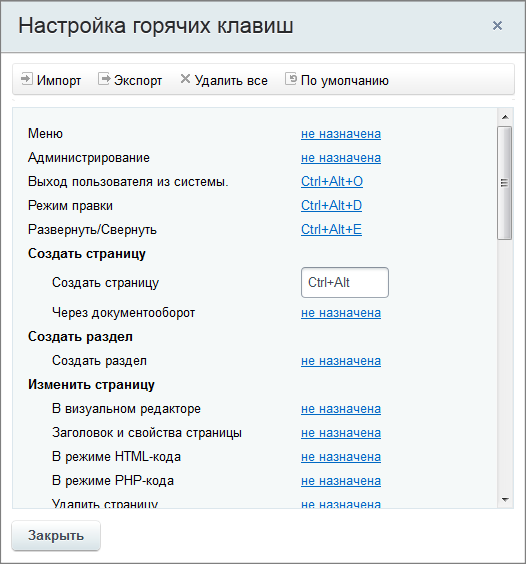Change the Ctrl+Alt+O logout shortcut
The image size is (526, 564).
pyautogui.click(x=332, y=182)
